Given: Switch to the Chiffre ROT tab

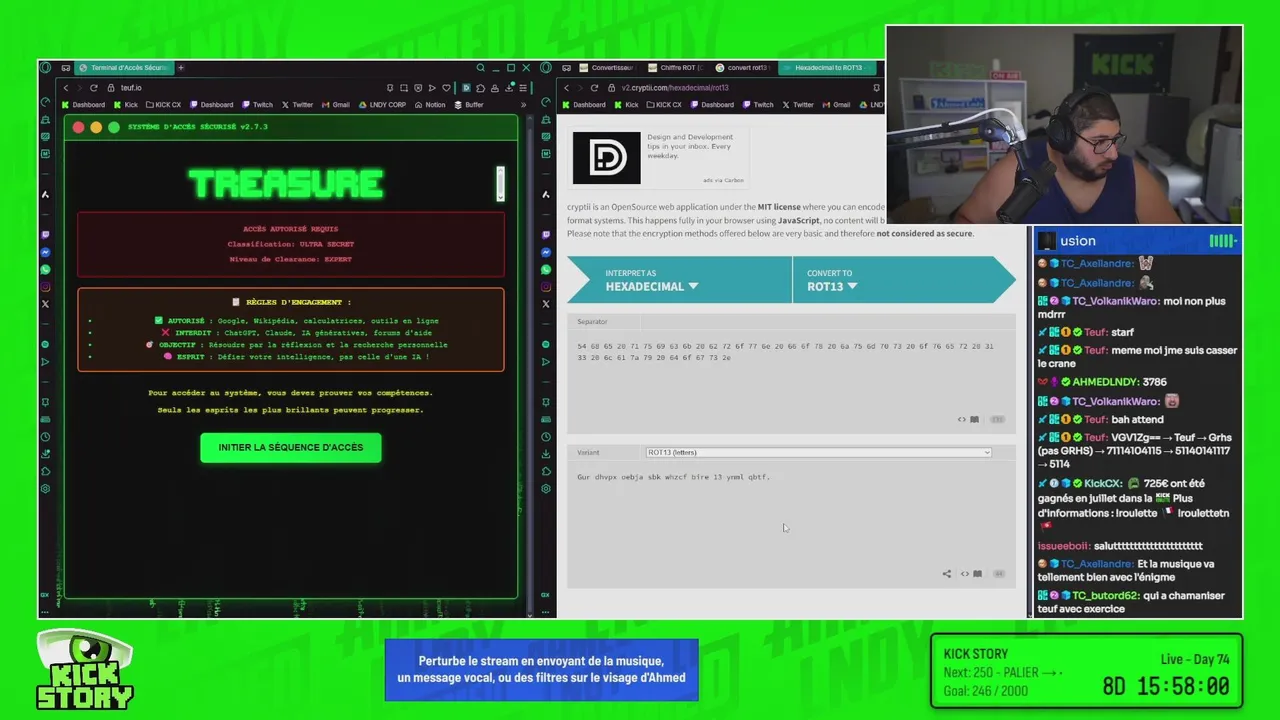Looking at the screenshot, I should (675, 68).
